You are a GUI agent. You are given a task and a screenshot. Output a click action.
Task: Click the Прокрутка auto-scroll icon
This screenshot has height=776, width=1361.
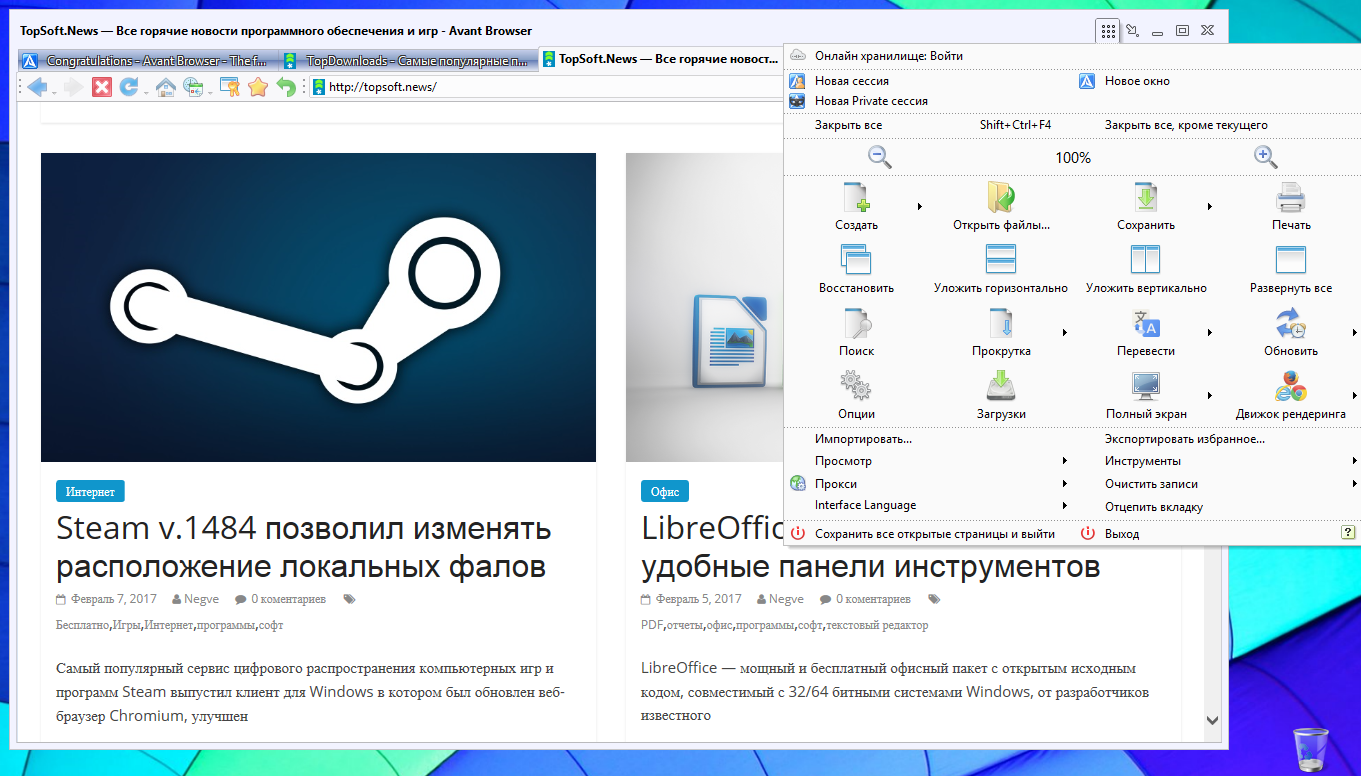point(1001,324)
